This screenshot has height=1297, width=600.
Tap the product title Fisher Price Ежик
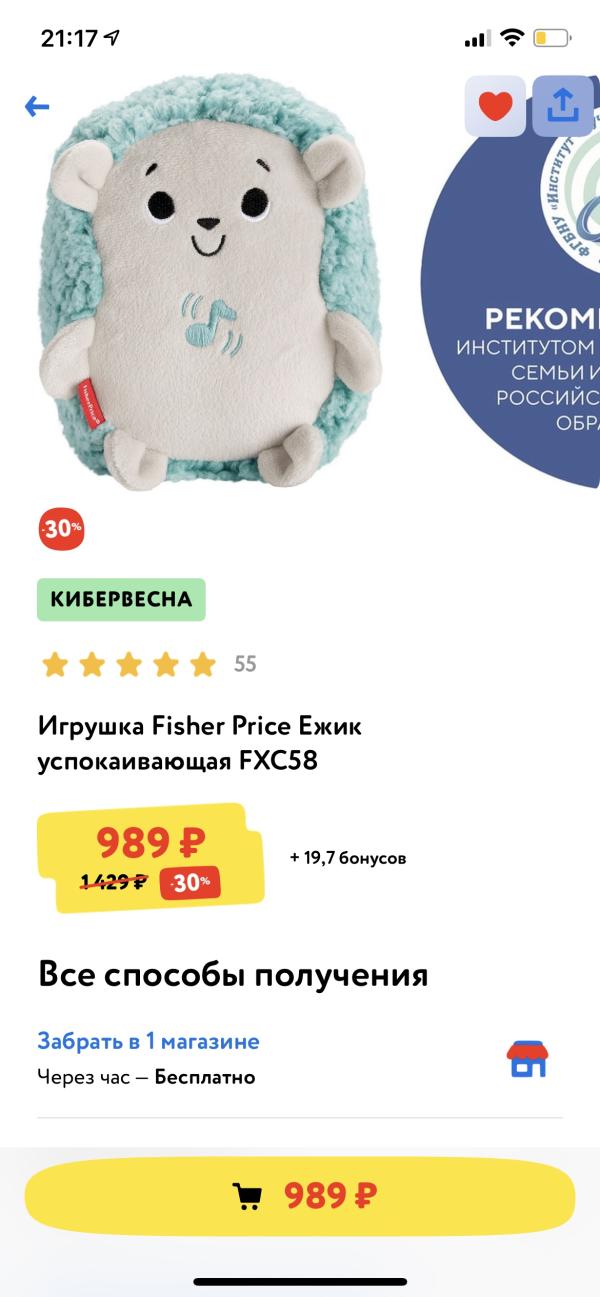pos(200,743)
